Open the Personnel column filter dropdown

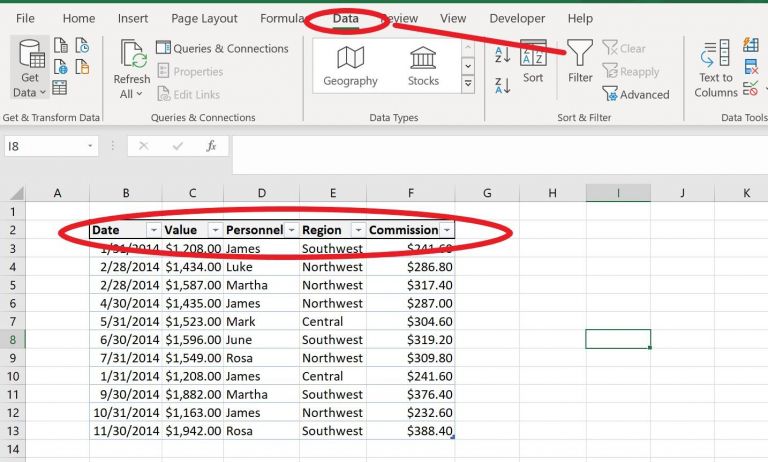click(x=290, y=230)
